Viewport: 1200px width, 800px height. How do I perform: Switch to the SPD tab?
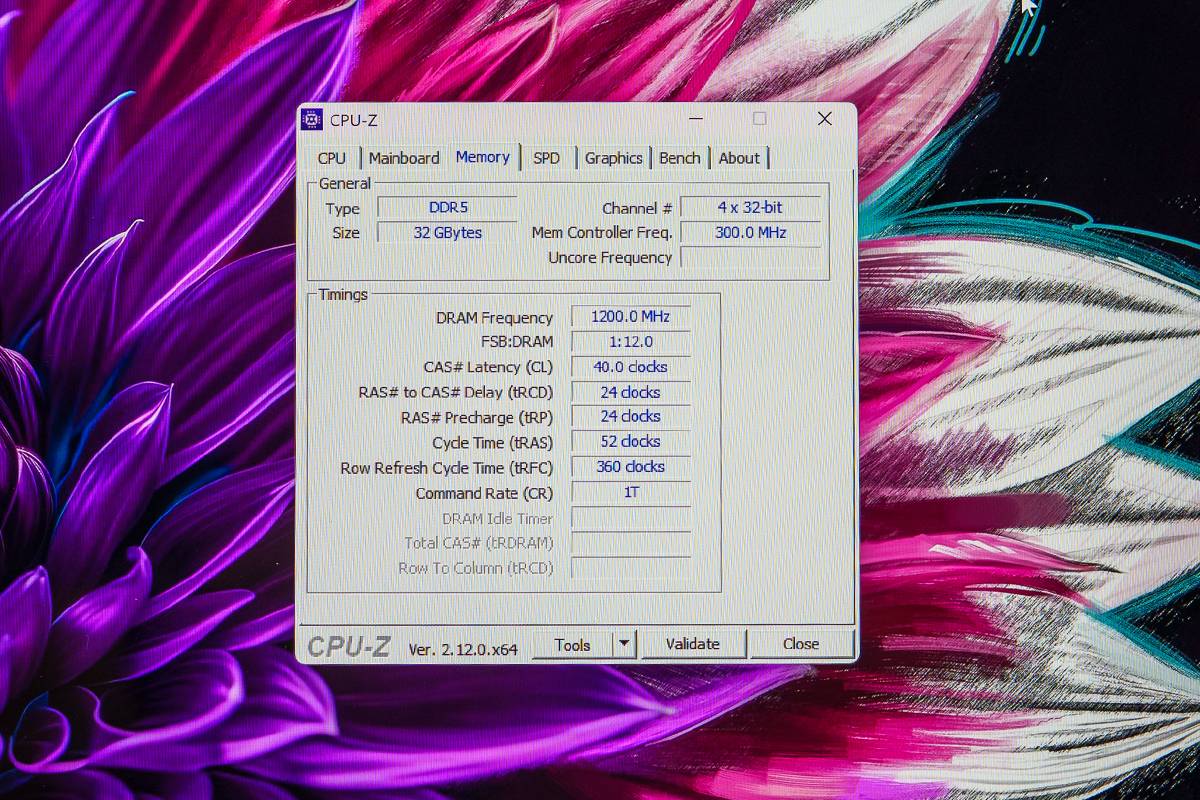(546, 158)
